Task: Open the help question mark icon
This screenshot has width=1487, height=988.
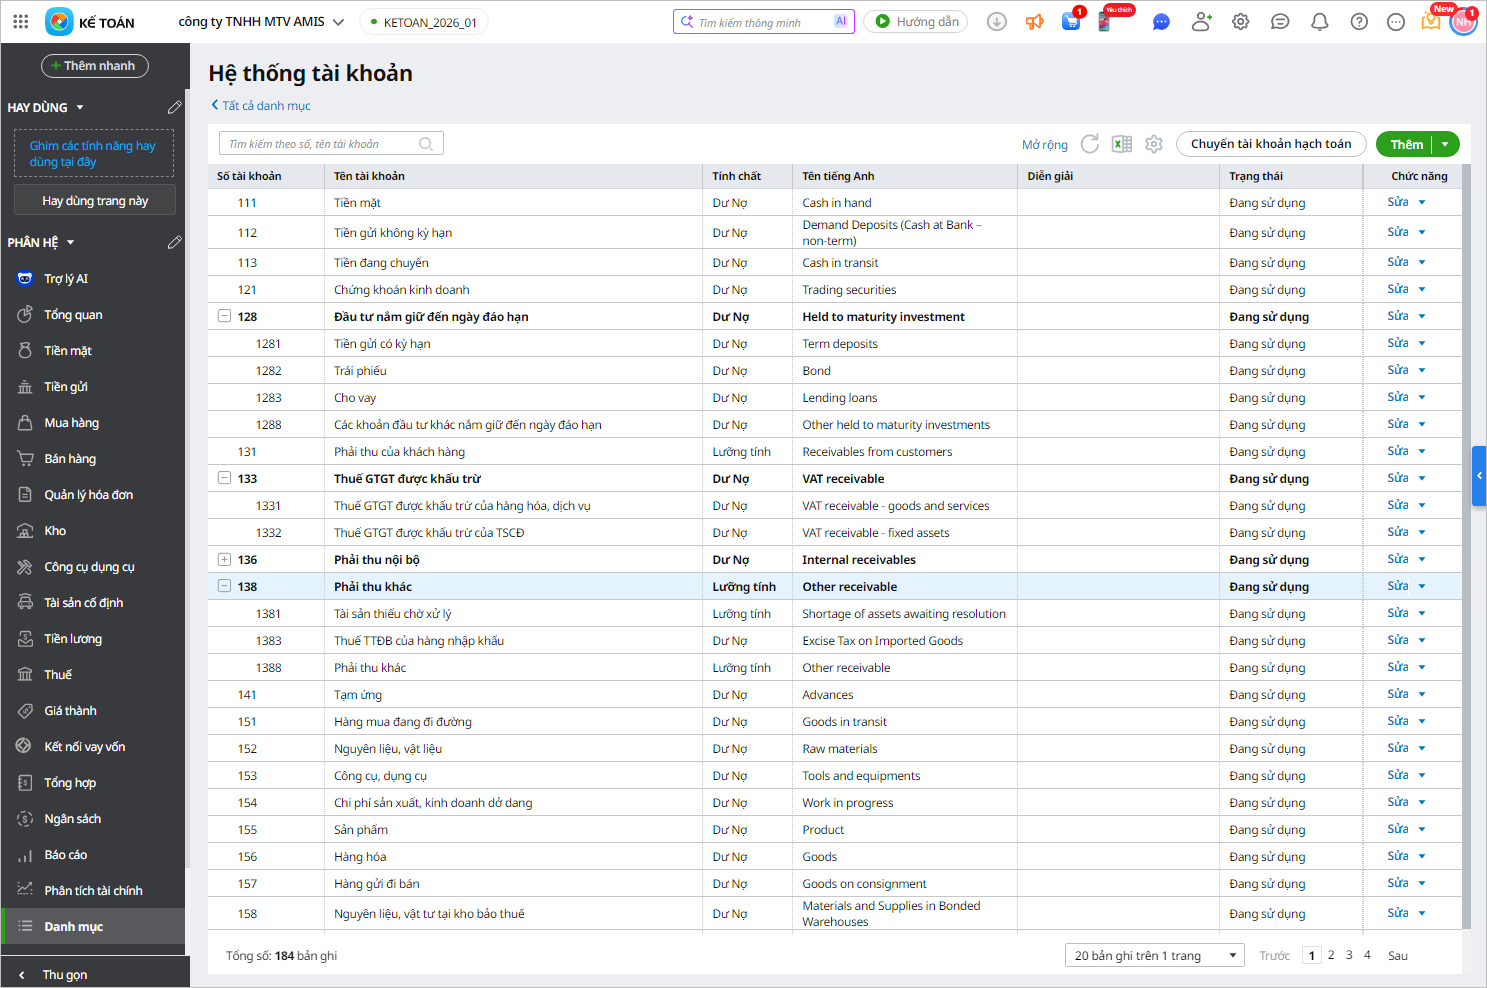Action: point(1359,22)
